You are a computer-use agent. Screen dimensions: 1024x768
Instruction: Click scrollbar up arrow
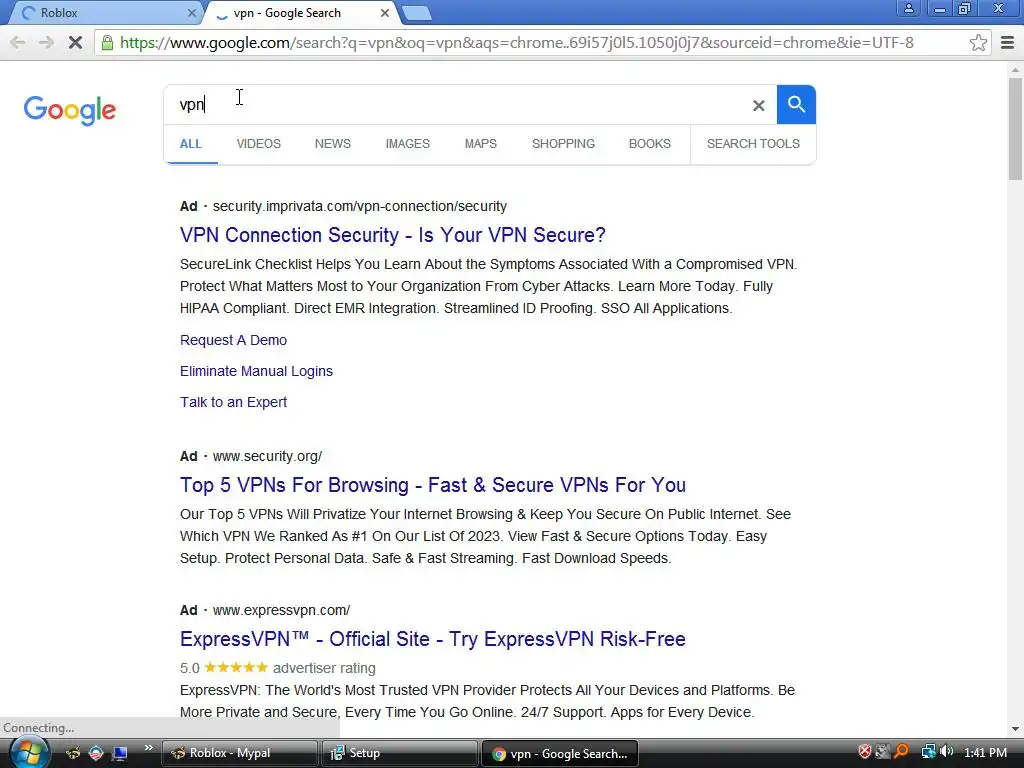1016,70
